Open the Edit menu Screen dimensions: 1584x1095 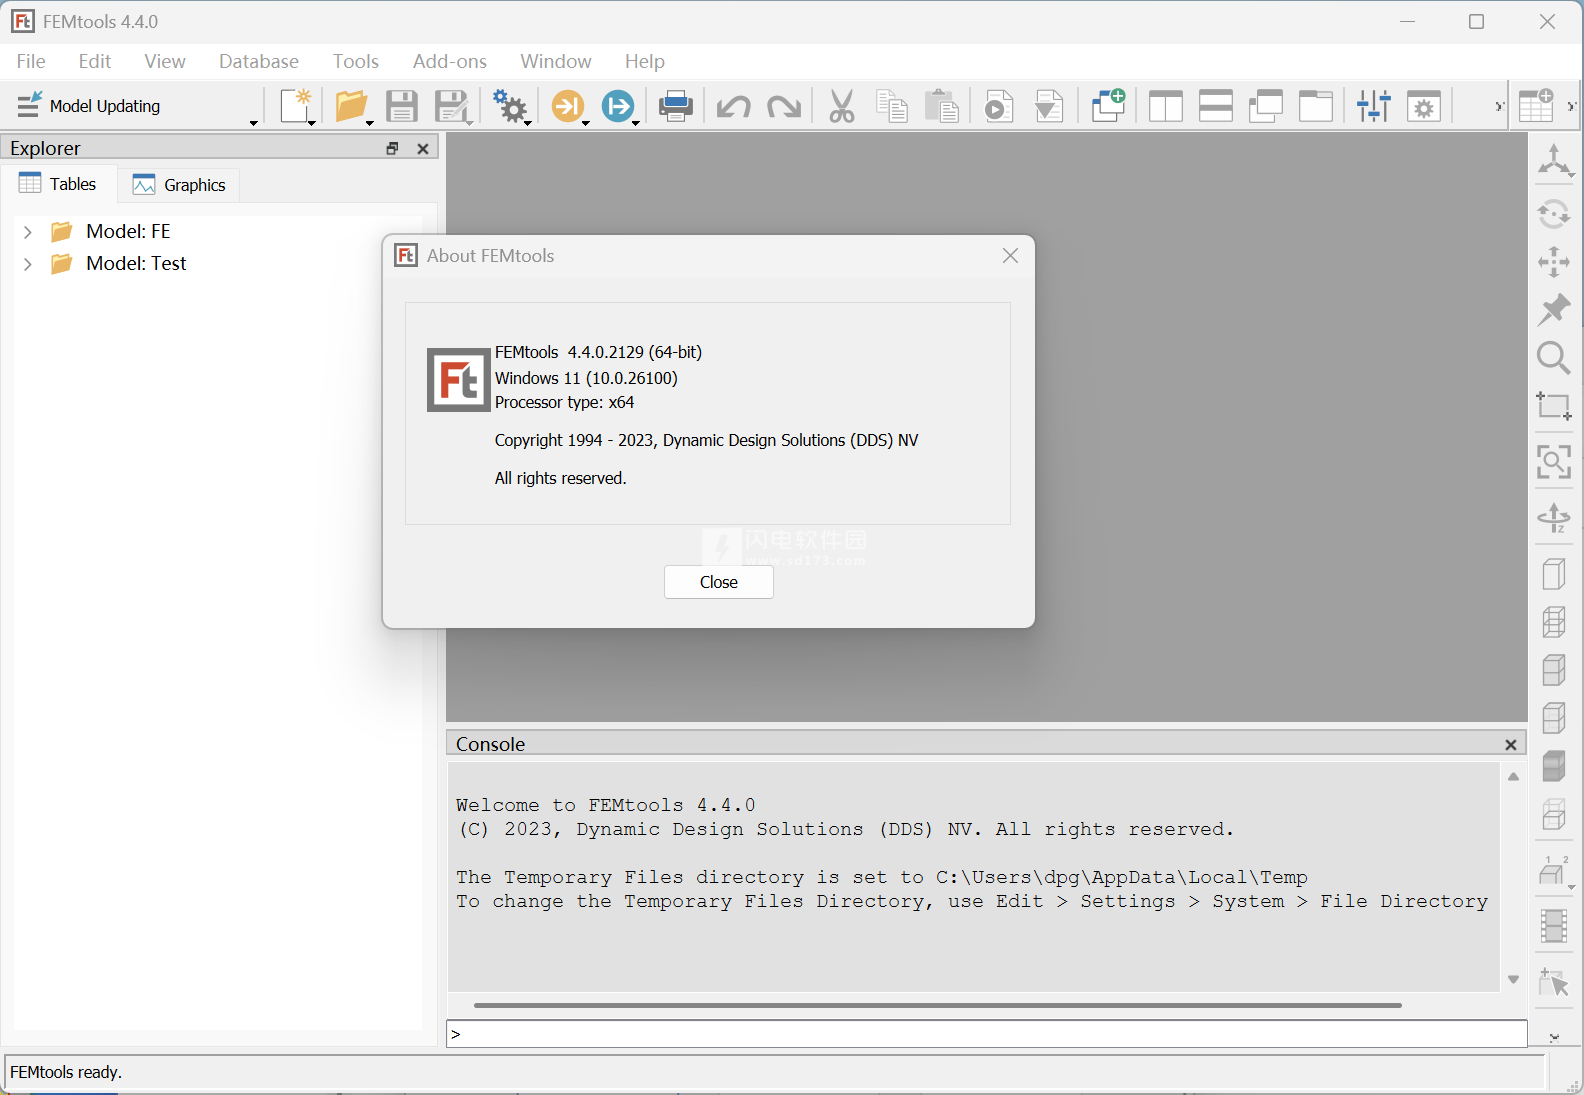[x=95, y=61]
